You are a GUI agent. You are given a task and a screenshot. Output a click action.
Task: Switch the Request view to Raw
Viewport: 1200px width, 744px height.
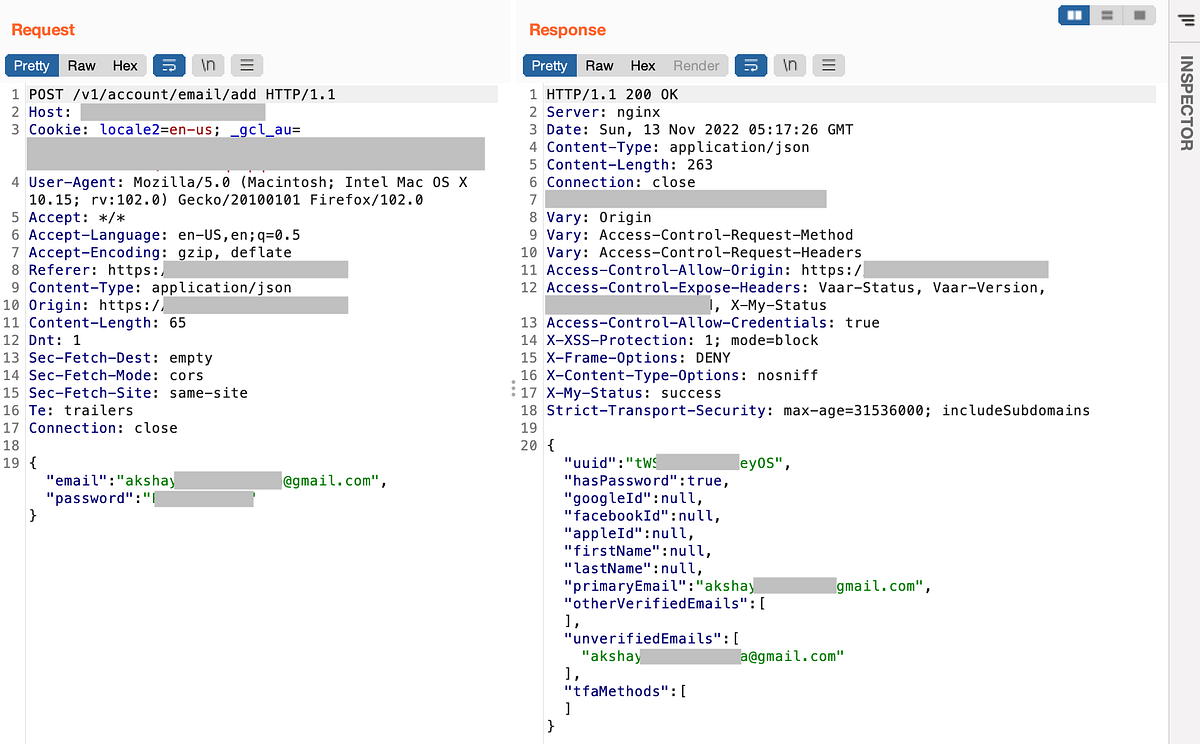tap(81, 65)
